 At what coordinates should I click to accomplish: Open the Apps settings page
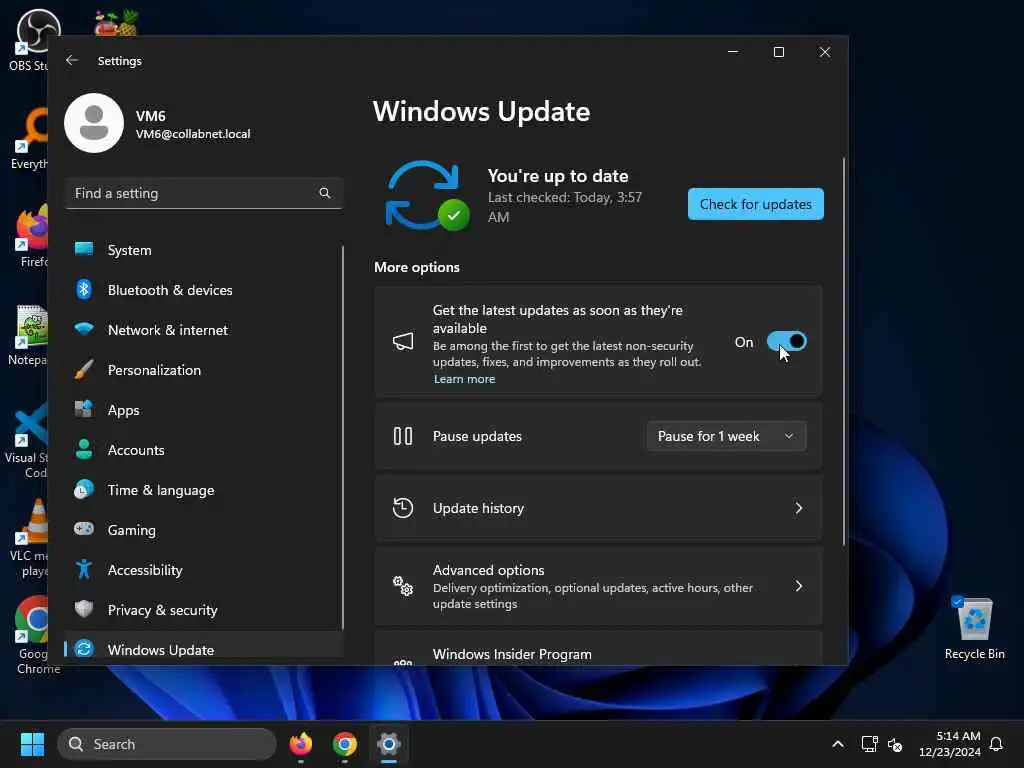point(204,410)
